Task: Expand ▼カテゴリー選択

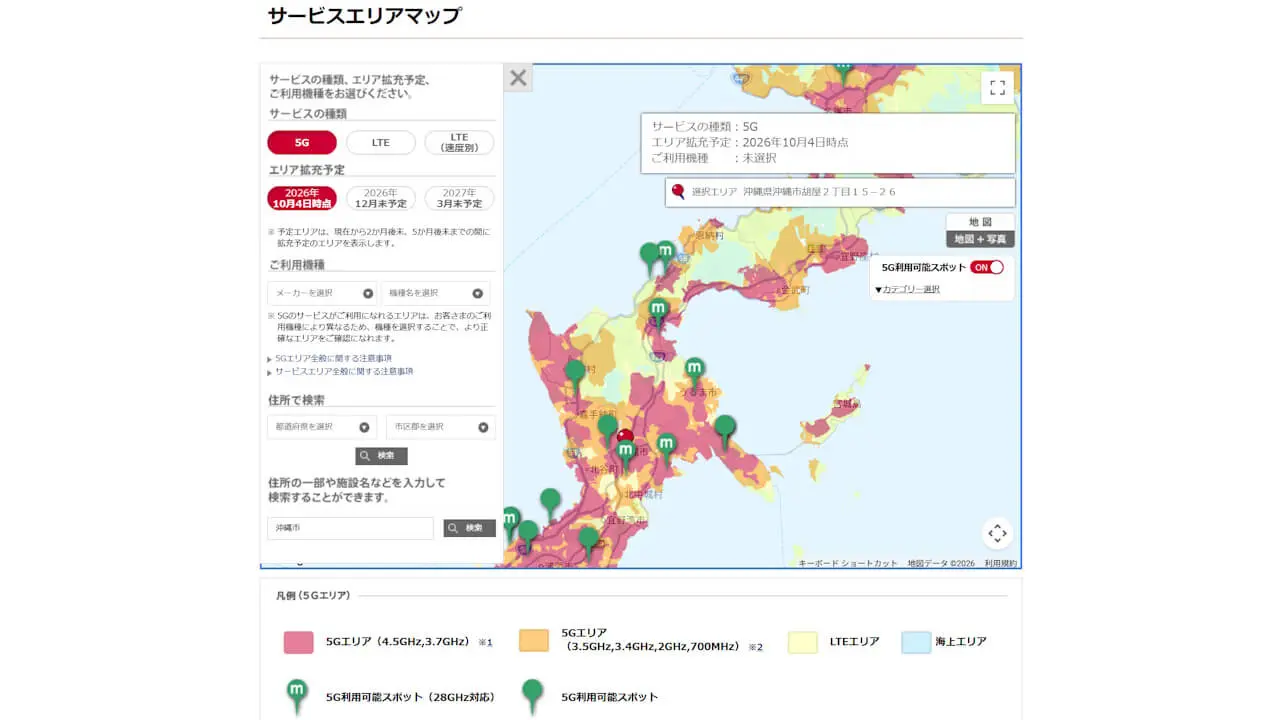Action: click(x=907, y=290)
